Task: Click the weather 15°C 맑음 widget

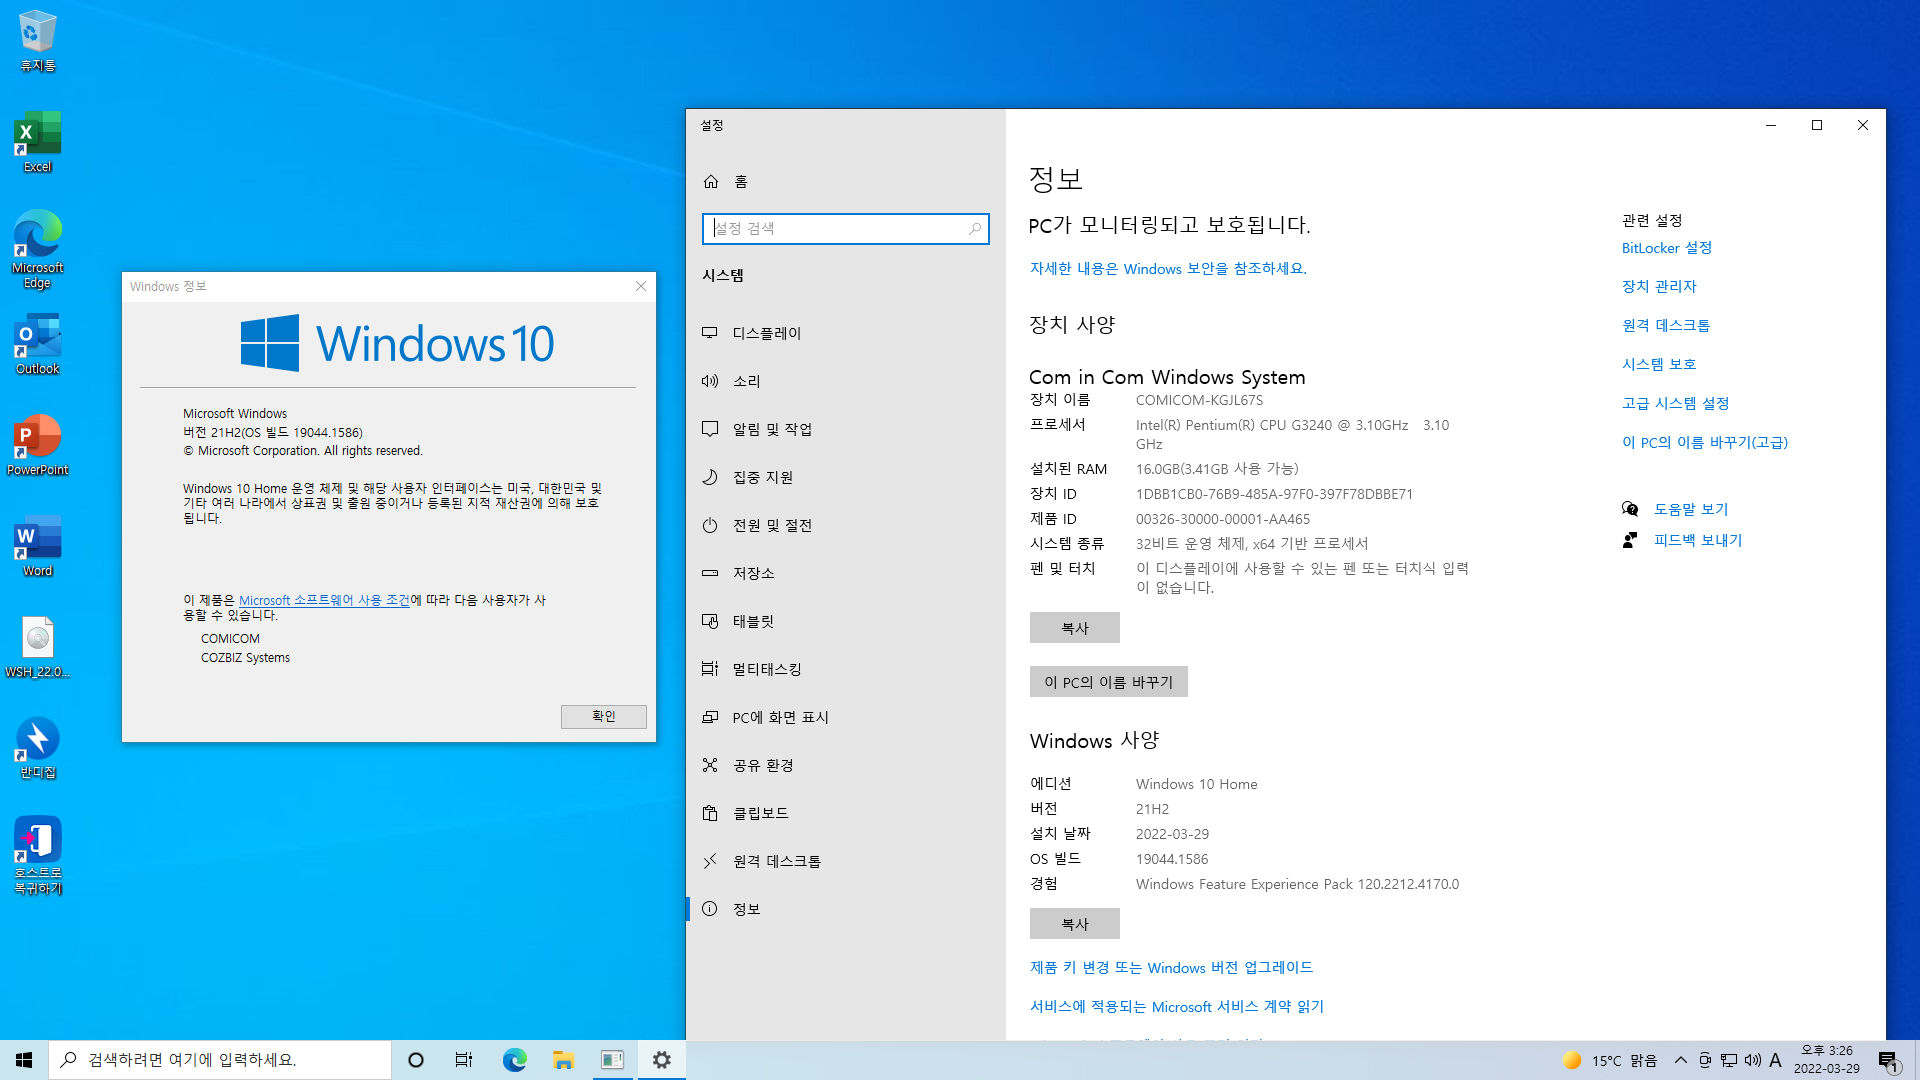Action: [x=1610, y=1060]
